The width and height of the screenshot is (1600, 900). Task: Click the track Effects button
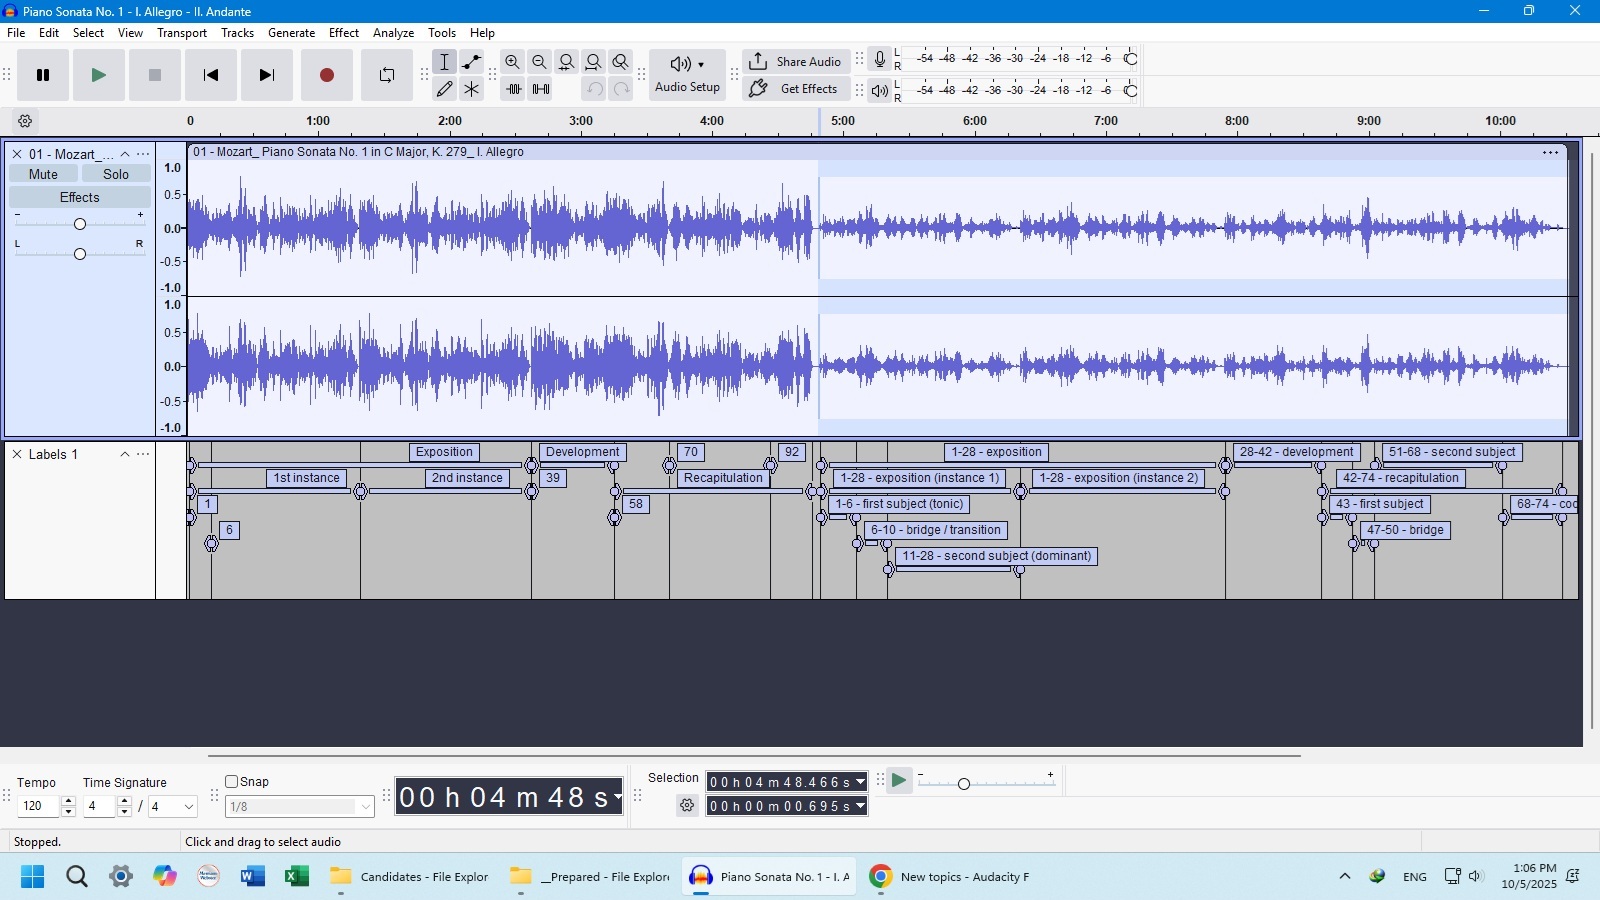79,198
